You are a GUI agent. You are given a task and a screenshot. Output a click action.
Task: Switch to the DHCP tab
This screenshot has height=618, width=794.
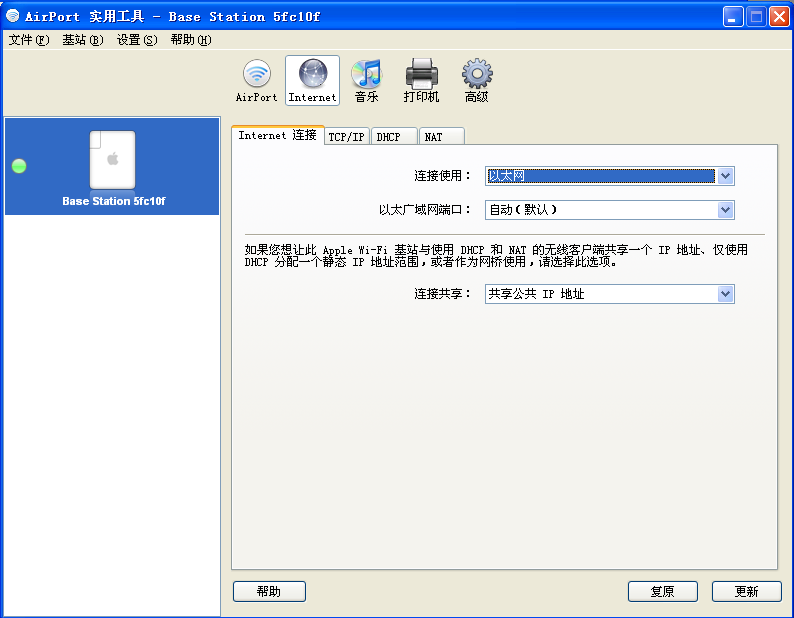pos(394,137)
